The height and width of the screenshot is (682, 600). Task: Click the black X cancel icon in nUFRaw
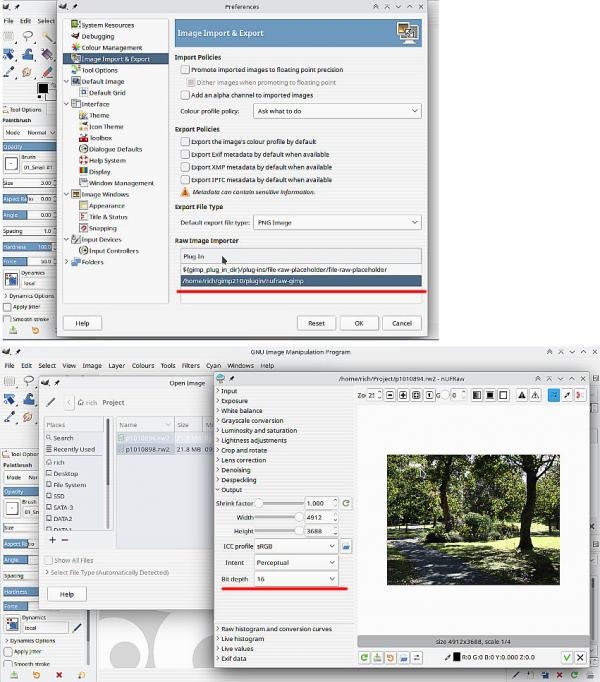580,657
